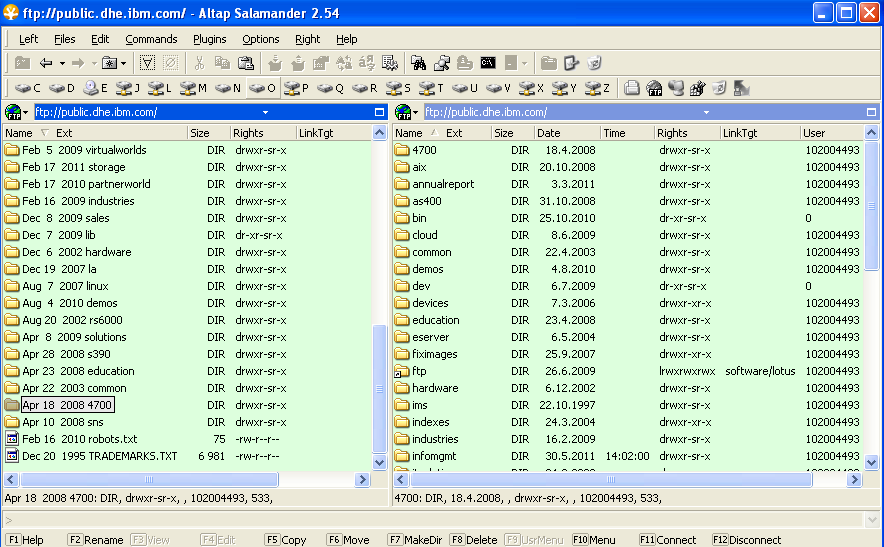Open the Plugins menu
Screen dimensions: 884x547
point(210,39)
